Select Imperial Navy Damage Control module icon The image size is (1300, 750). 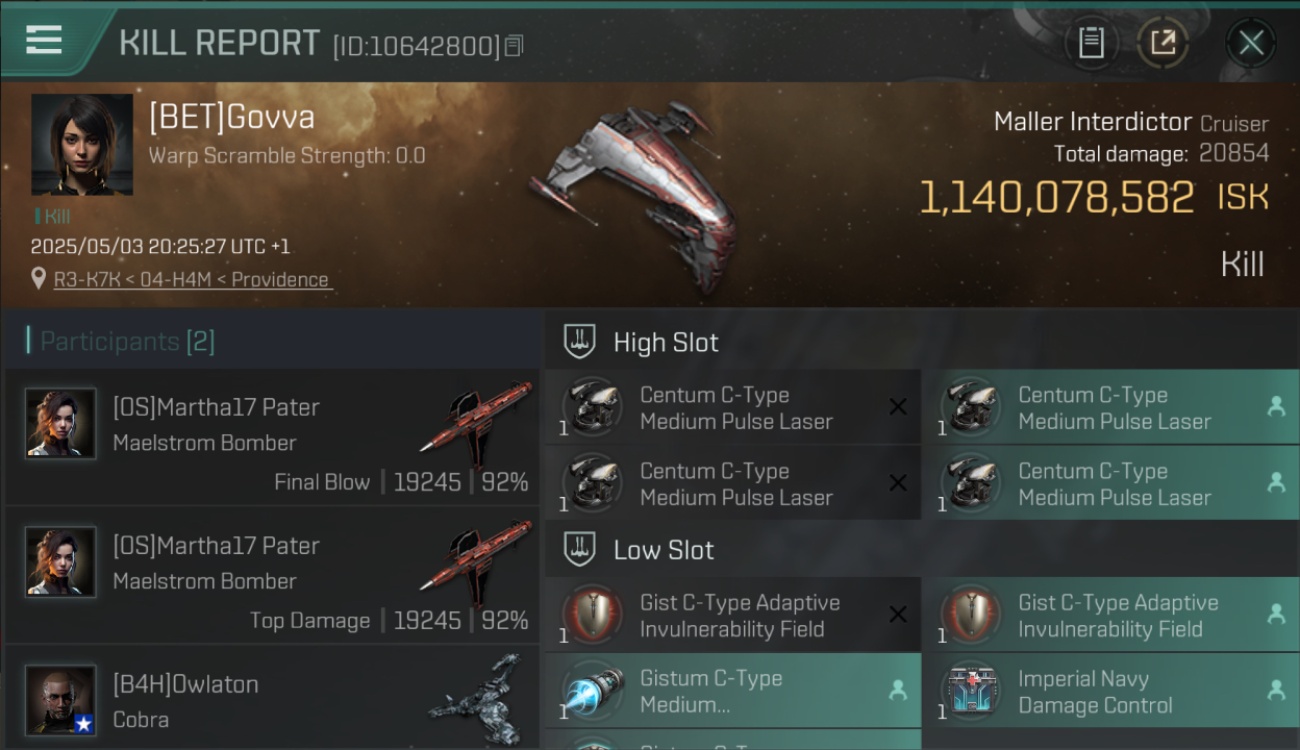tap(970, 690)
